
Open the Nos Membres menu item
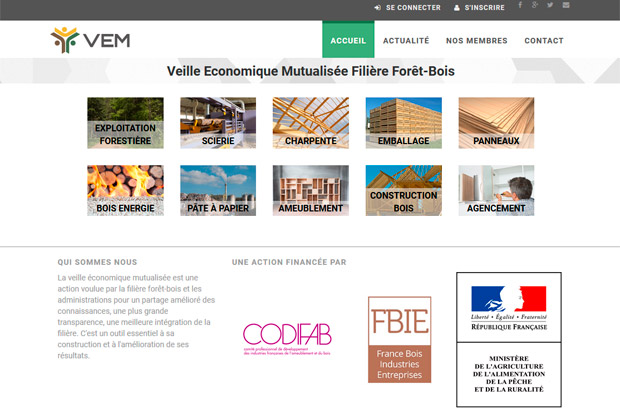tap(476, 40)
